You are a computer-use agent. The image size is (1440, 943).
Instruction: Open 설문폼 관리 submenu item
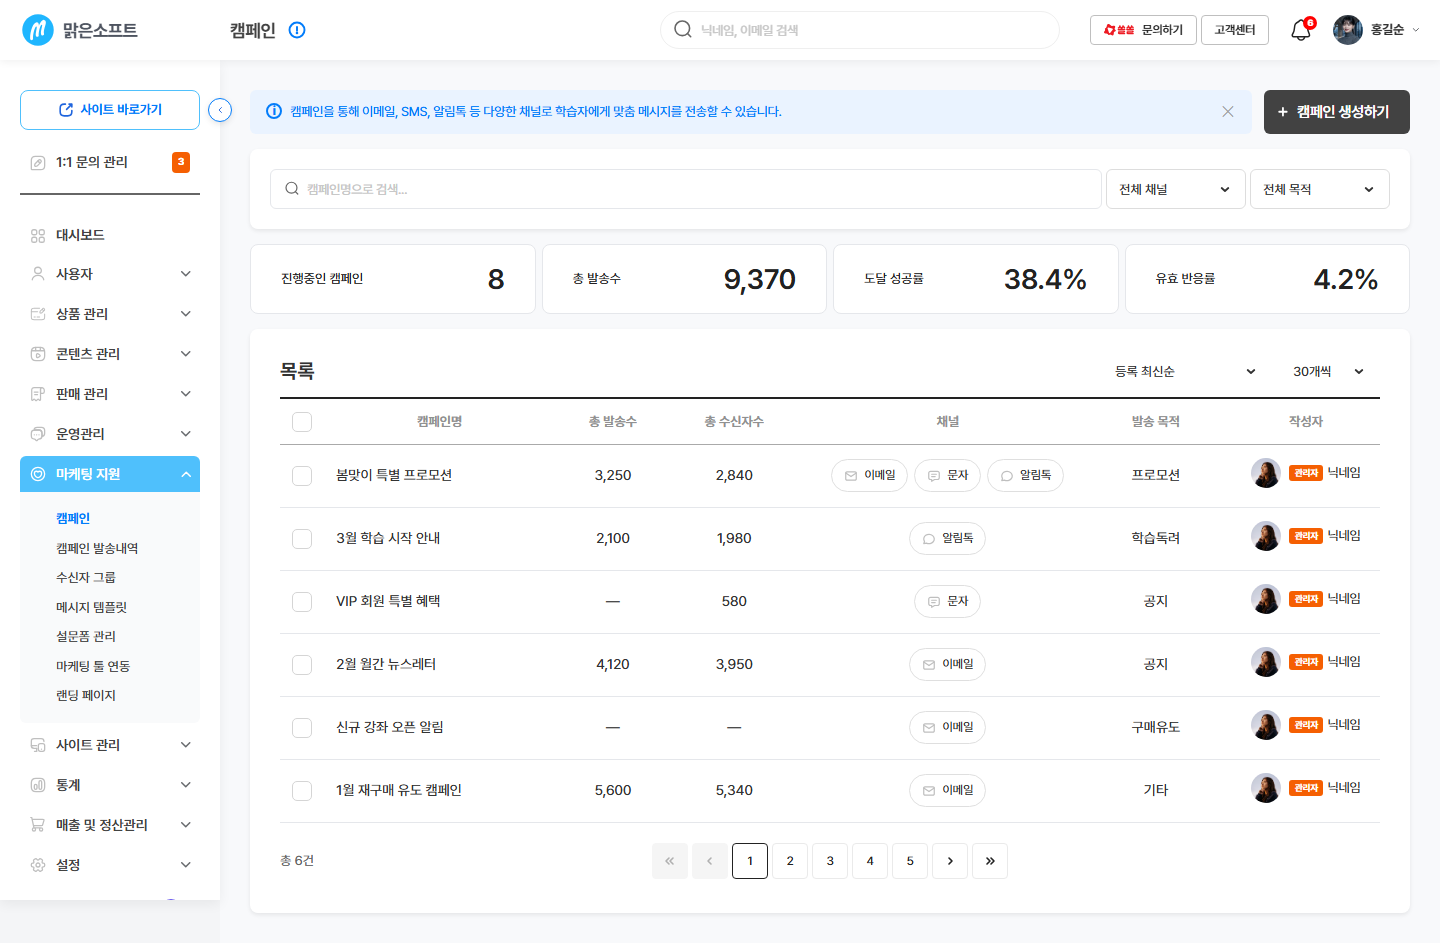click(86, 636)
